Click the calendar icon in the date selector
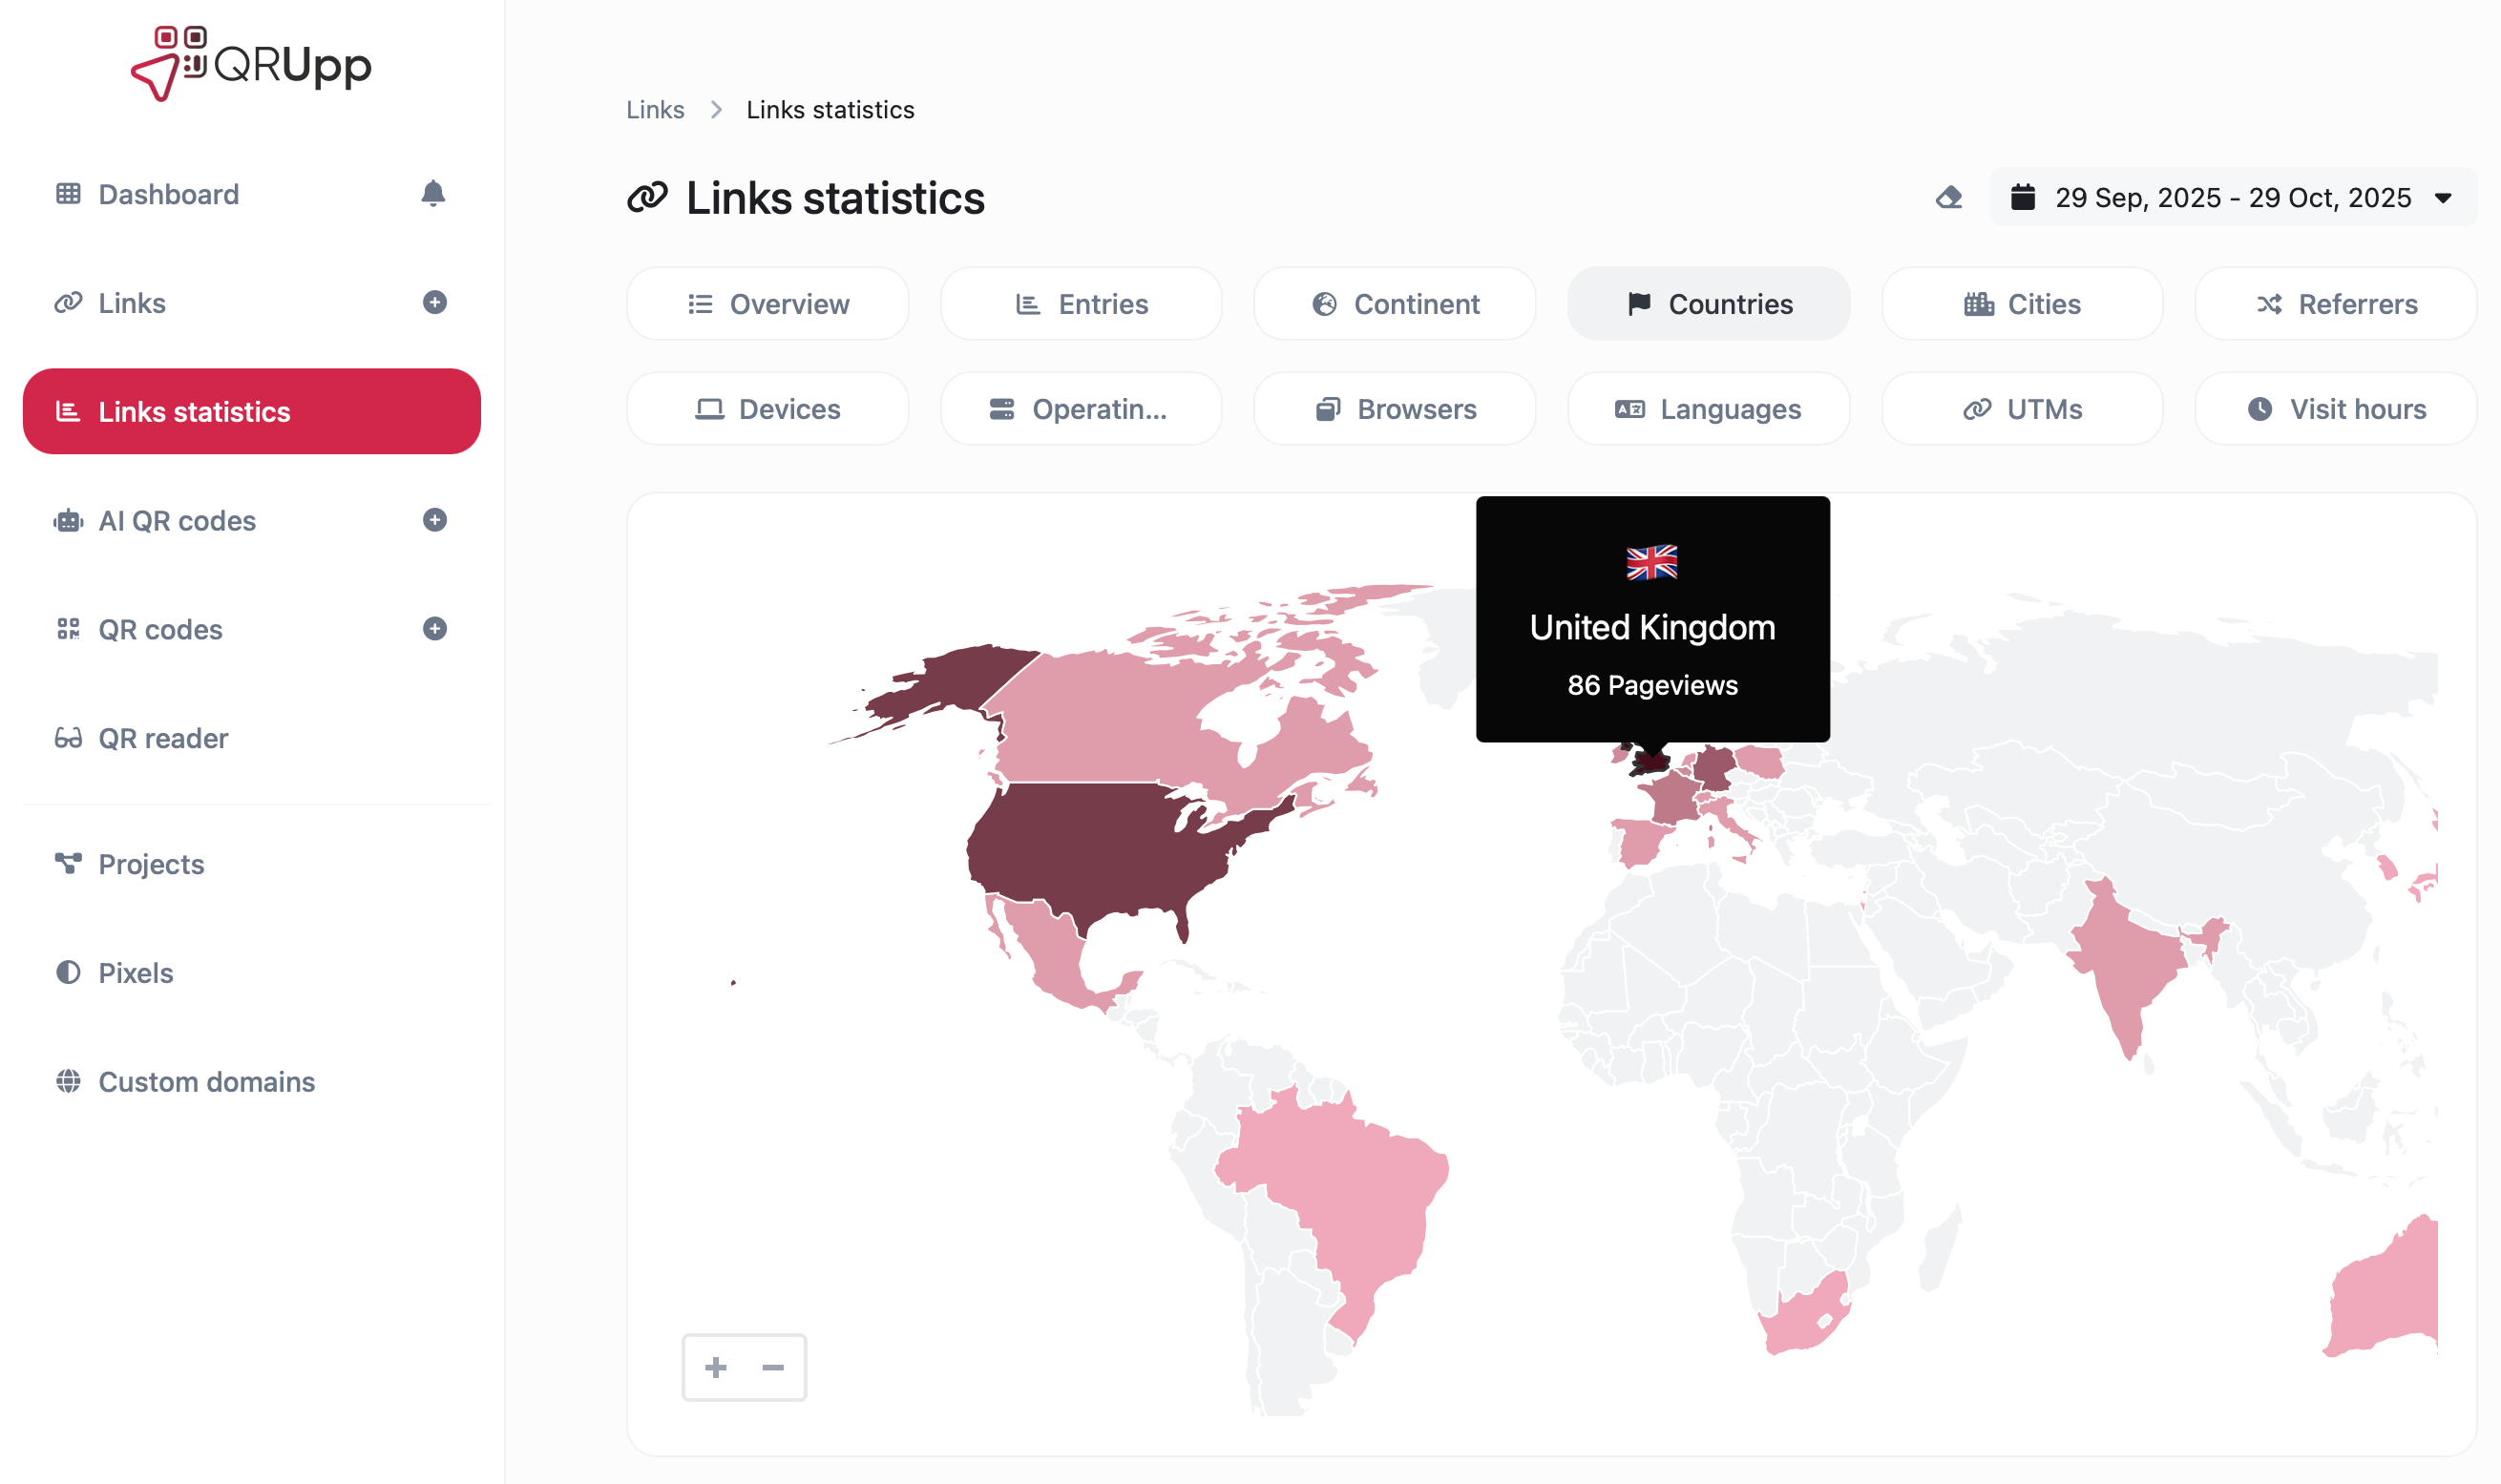Viewport: 2501px width, 1484px height. [x=2025, y=197]
